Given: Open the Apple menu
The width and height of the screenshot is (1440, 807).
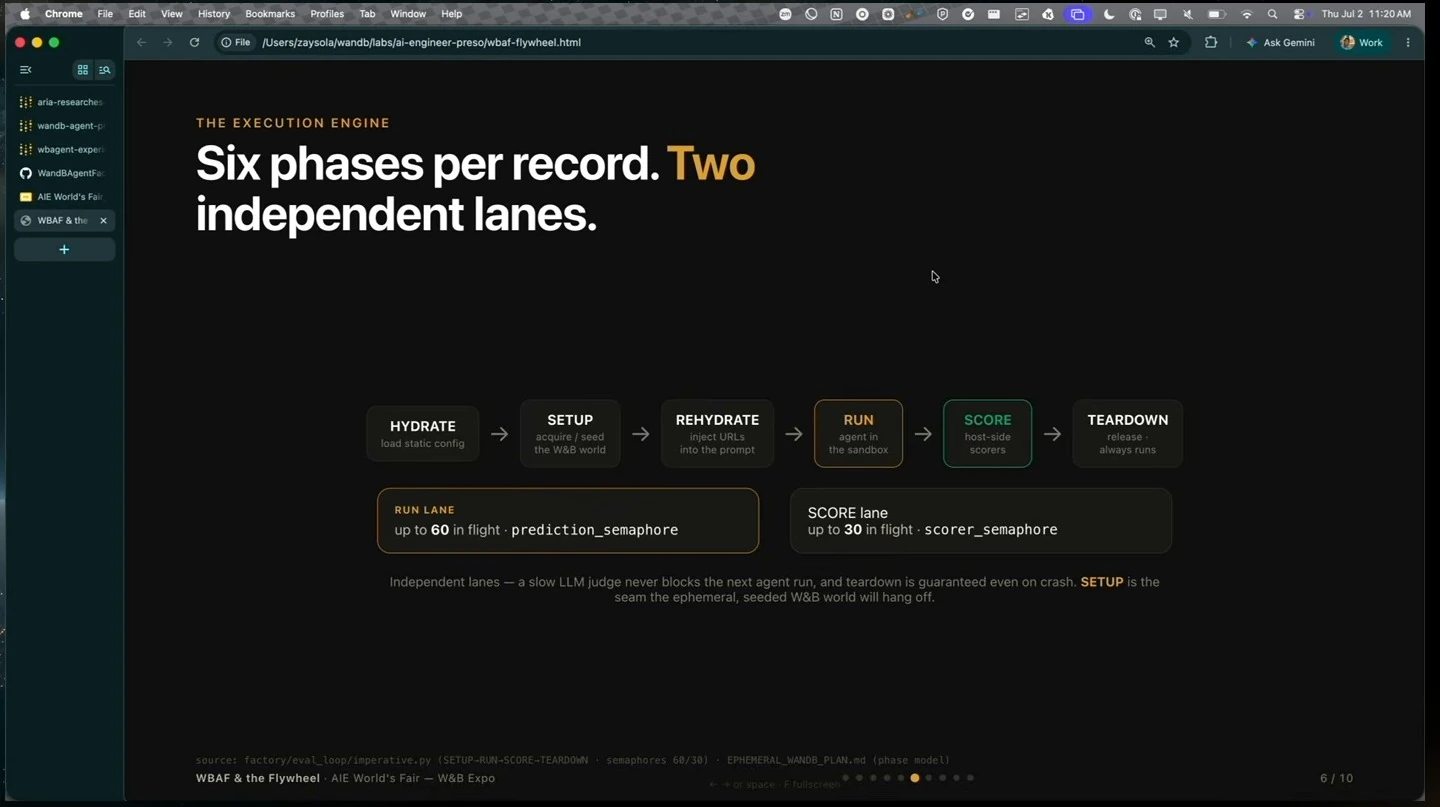Looking at the screenshot, I should click(25, 14).
